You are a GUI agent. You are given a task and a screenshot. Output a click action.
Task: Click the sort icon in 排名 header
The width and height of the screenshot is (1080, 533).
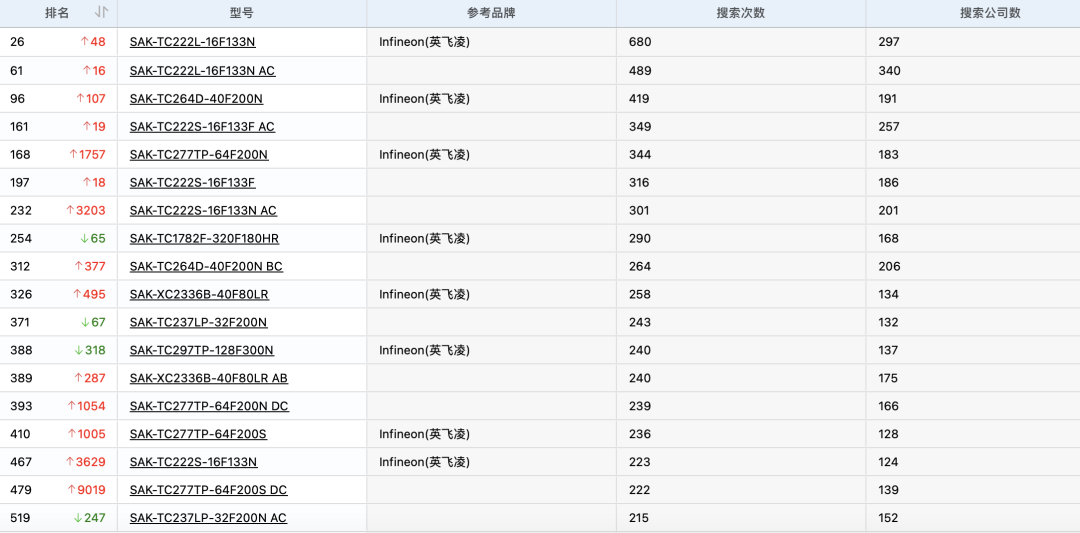click(x=101, y=13)
